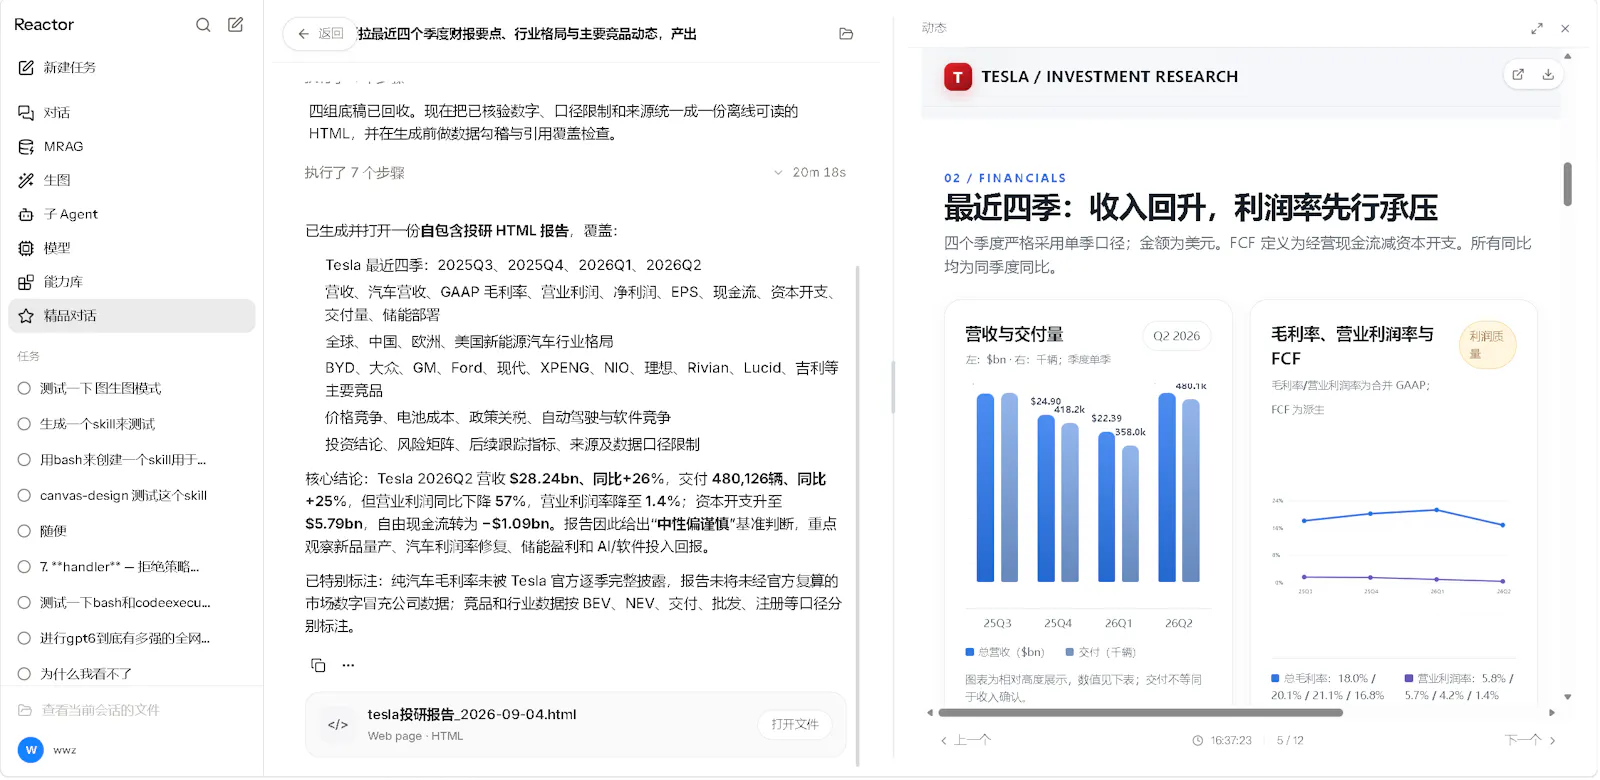This screenshot has height=780, width=1600.
Task: Click the red Tesla T logo
Action: click(x=958, y=77)
